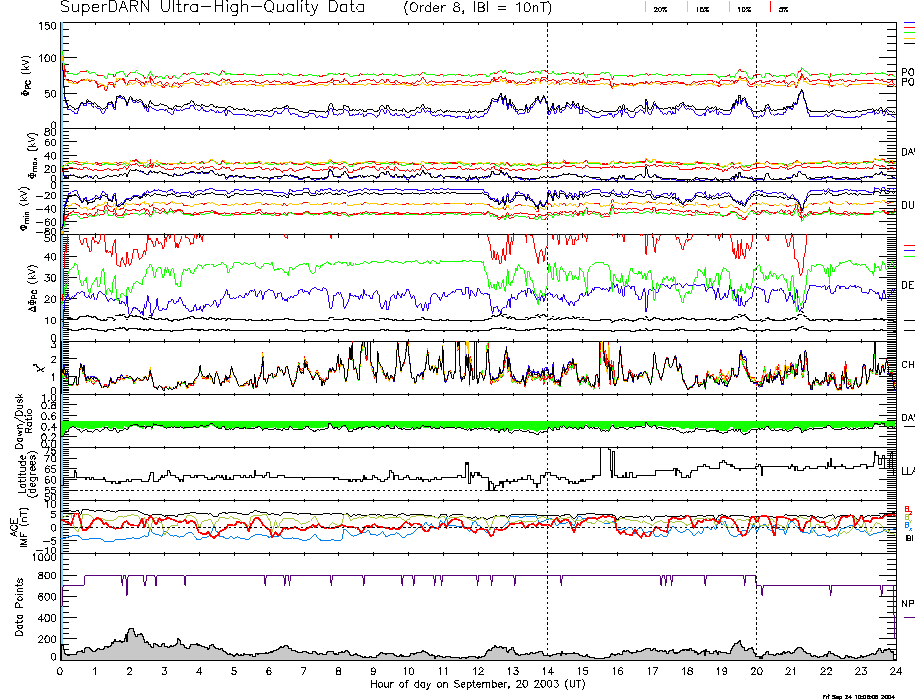This screenshot has width=915, height=700.
Task: Click the 'Hour of day on September, 20 2003' axis label
Action: click(477, 684)
